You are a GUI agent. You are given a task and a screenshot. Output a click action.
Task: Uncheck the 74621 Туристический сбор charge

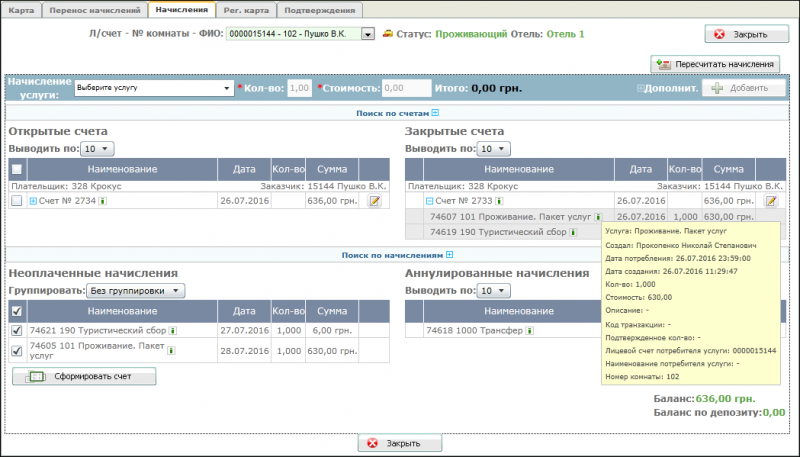click(16, 330)
